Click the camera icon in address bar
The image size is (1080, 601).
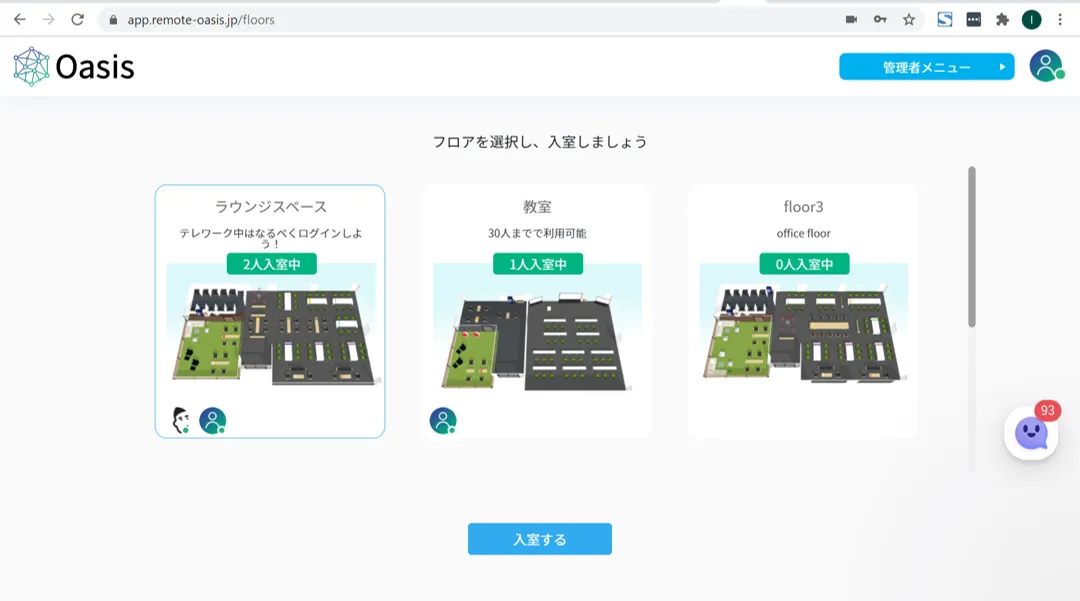pos(852,19)
